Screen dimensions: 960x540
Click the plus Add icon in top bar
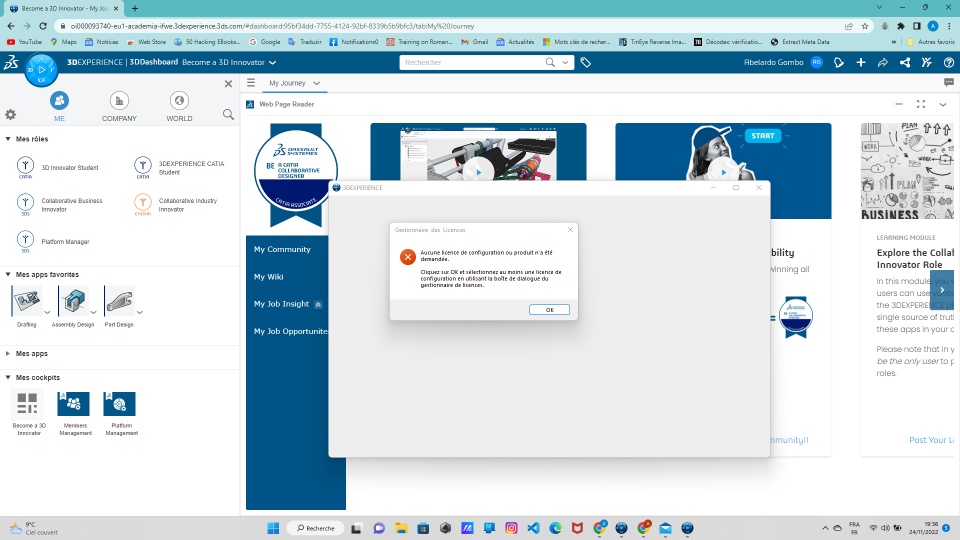[861, 62]
